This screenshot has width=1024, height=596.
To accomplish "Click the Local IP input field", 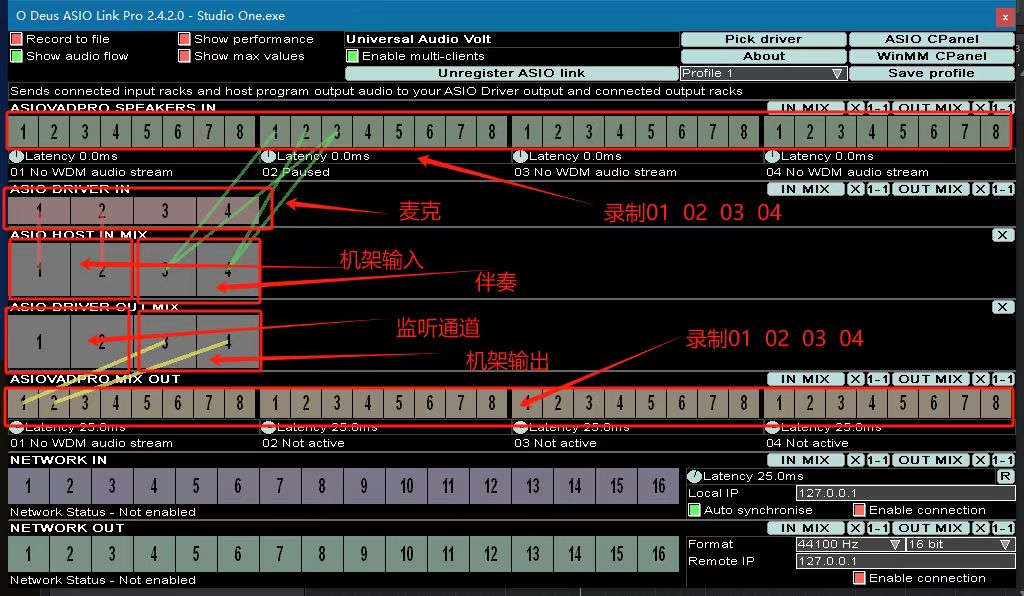I will (x=905, y=494).
